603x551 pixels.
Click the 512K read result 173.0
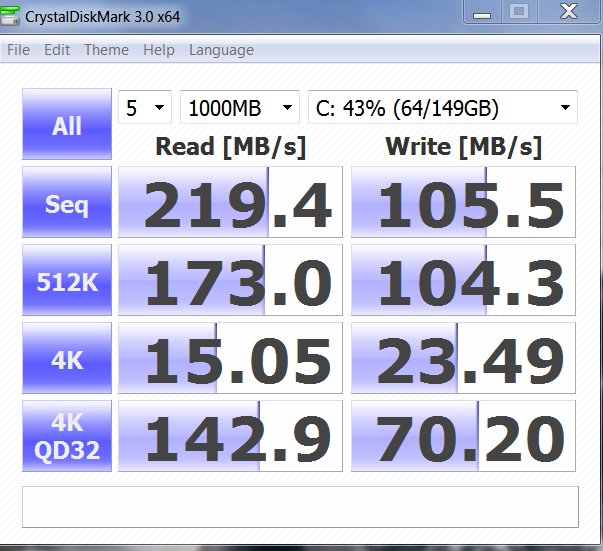coord(230,280)
